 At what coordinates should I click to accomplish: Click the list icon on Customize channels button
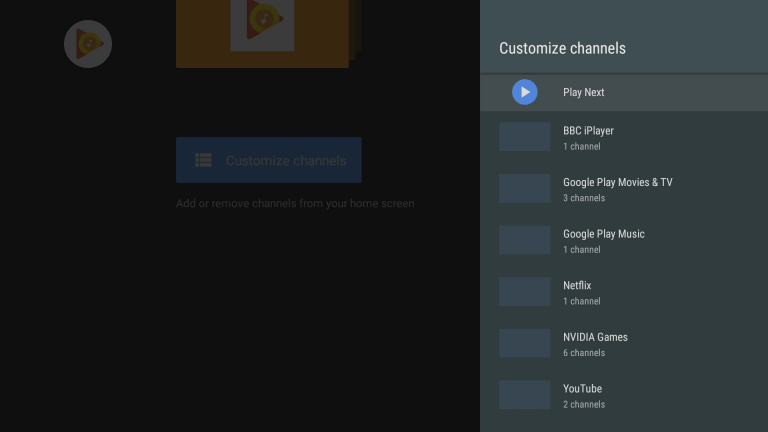[x=203, y=160]
